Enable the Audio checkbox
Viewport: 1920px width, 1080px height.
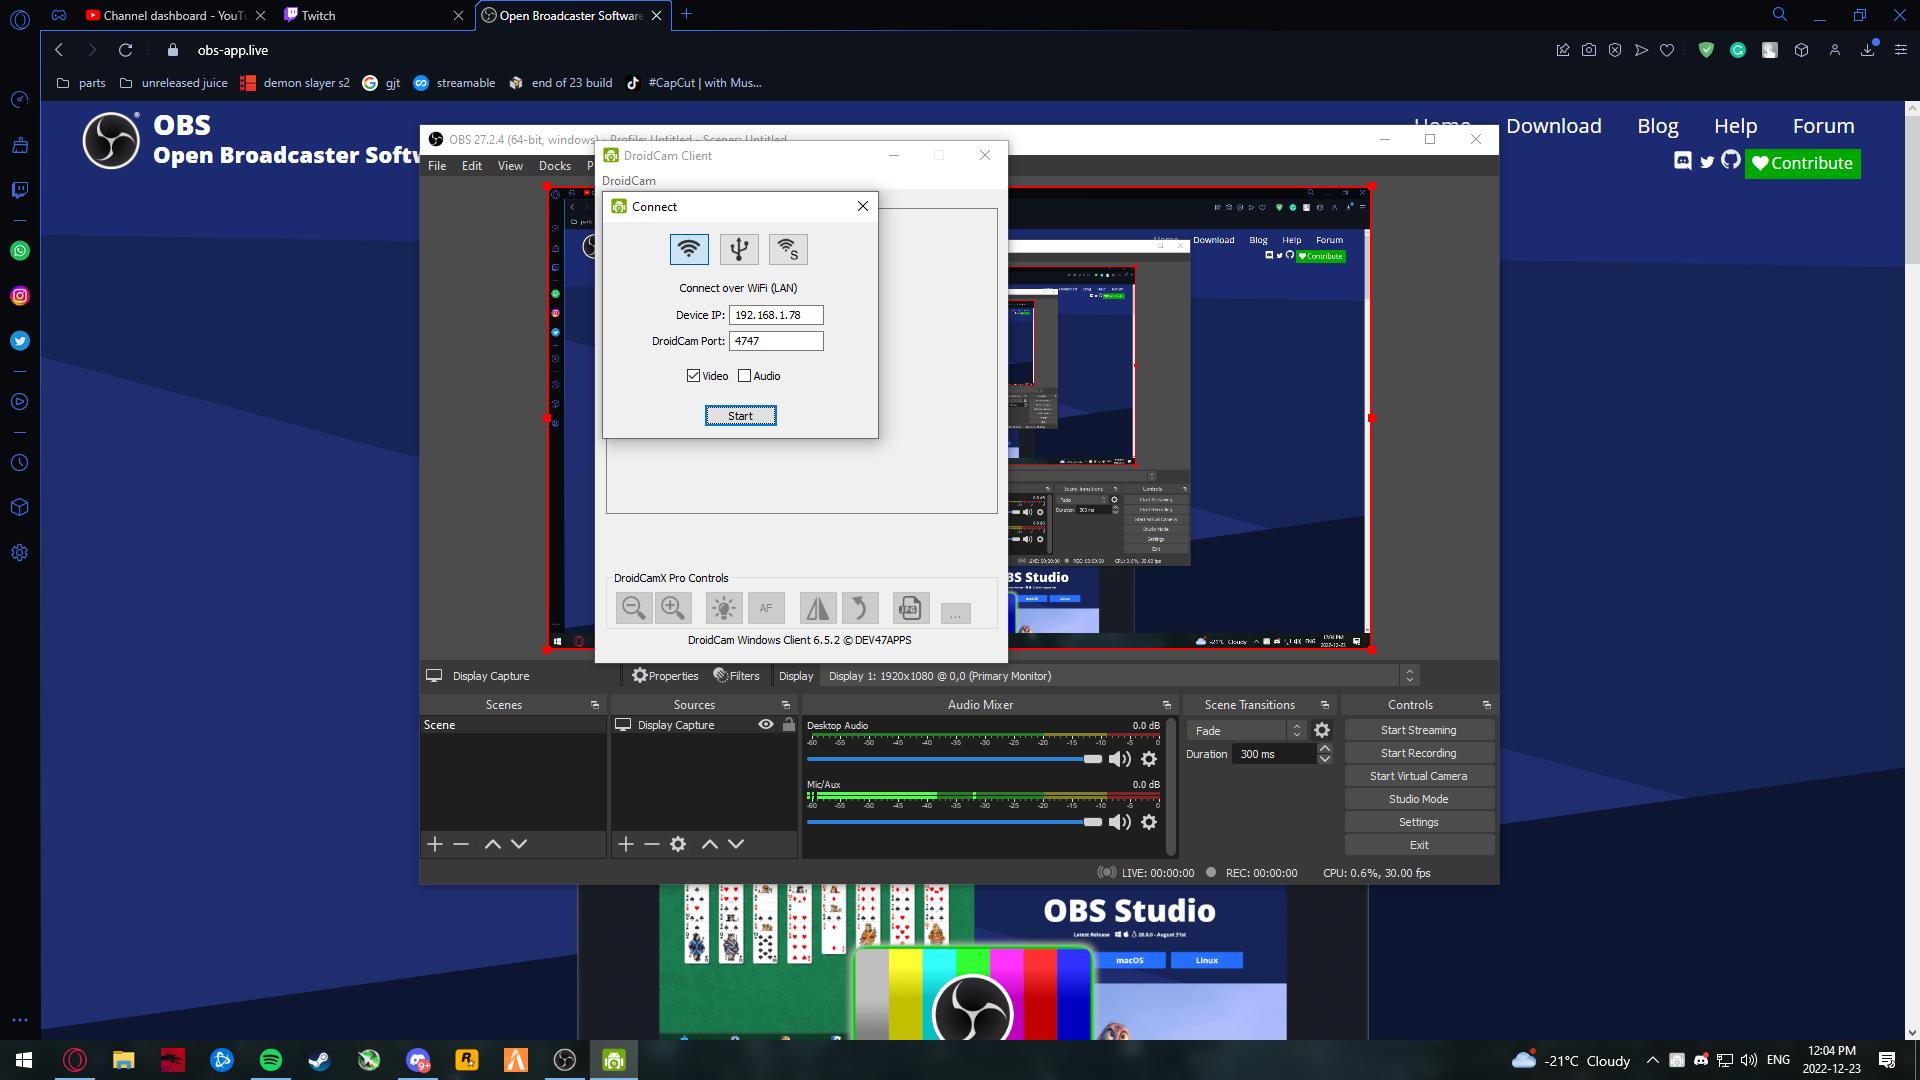coord(744,376)
